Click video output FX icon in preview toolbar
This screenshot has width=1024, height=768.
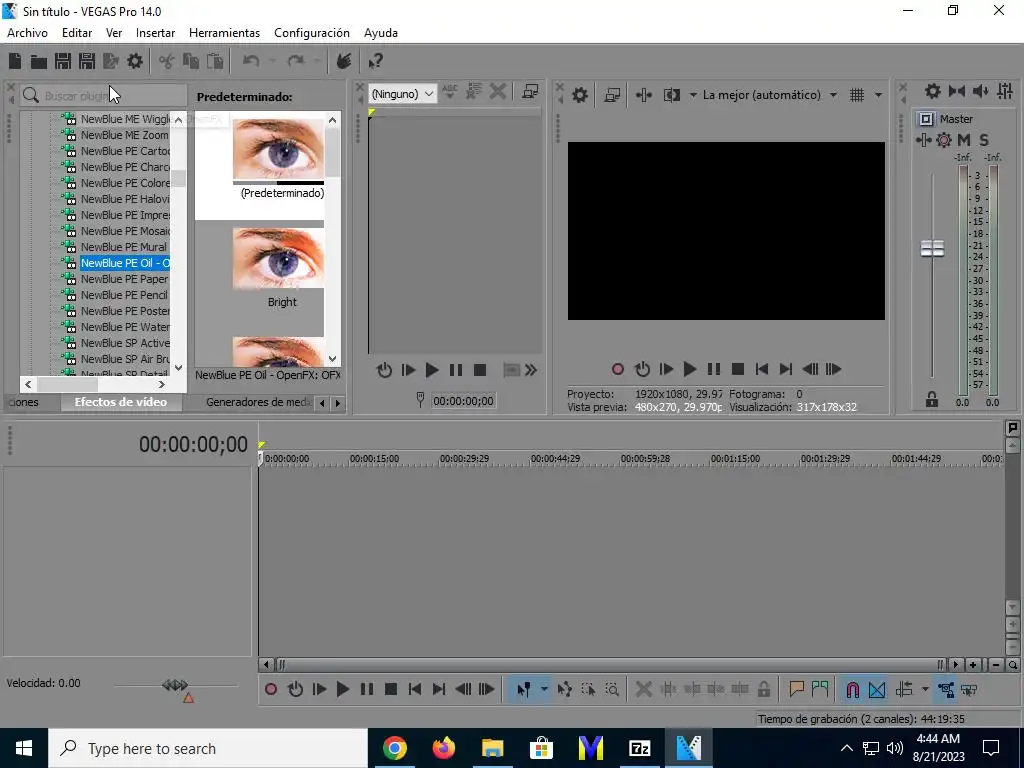[643, 95]
